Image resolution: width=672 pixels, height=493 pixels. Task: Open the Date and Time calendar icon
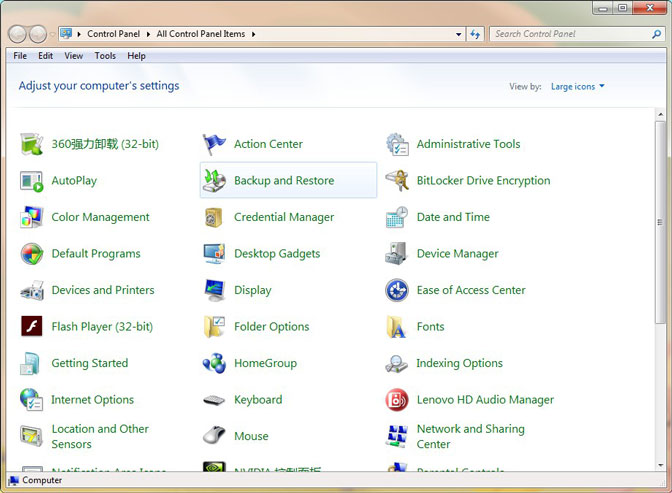[397, 217]
